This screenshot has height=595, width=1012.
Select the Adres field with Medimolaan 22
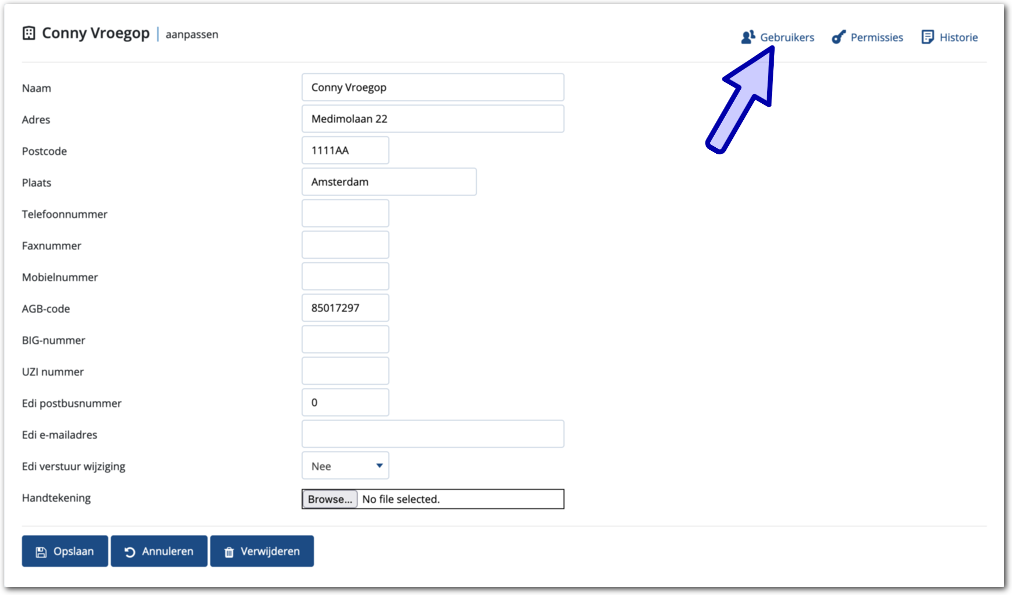pyautogui.click(x=432, y=119)
